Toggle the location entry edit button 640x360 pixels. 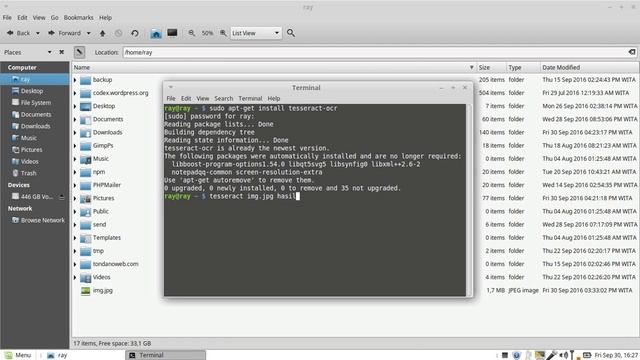point(80,52)
